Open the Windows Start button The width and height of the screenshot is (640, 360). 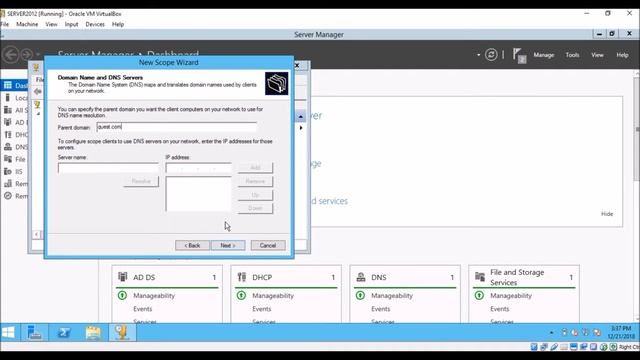coord(8,333)
